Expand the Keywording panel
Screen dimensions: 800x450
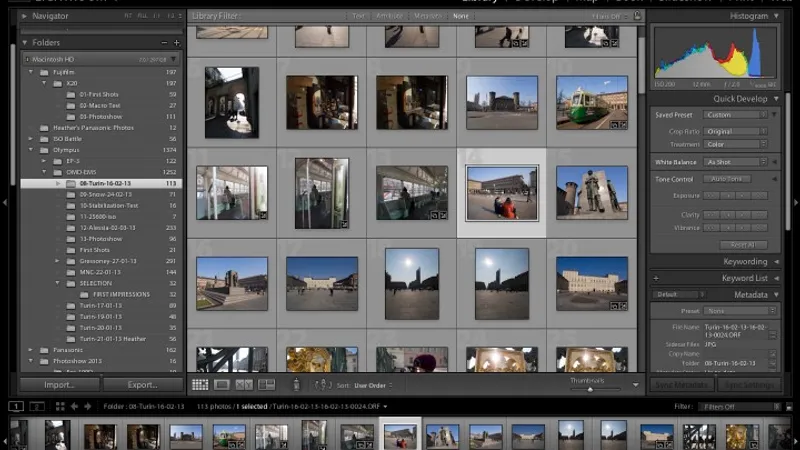[x=776, y=262]
